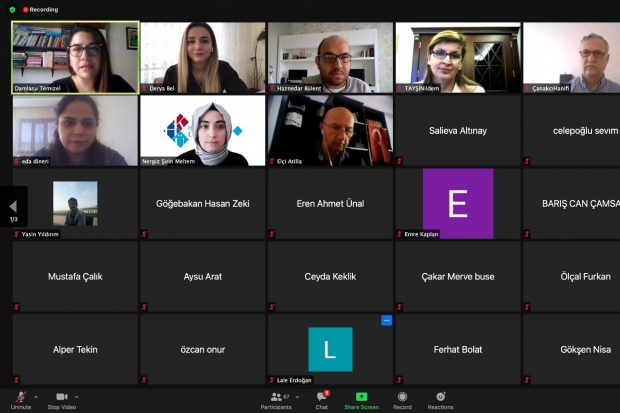620x413 pixels.
Task: Go to previous gallery page arrow
Action: tap(13, 207)
